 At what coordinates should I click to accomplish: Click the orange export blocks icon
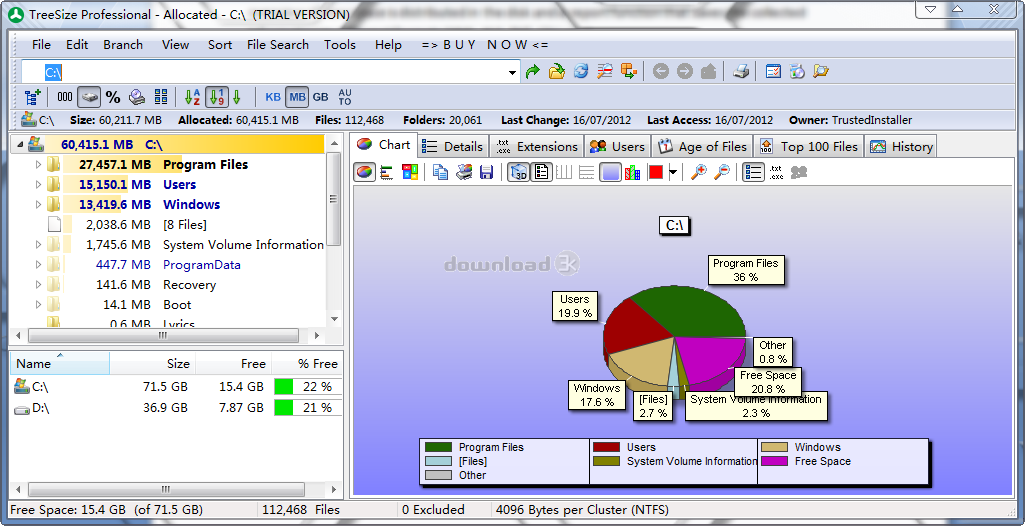click(x=628, y=71)
